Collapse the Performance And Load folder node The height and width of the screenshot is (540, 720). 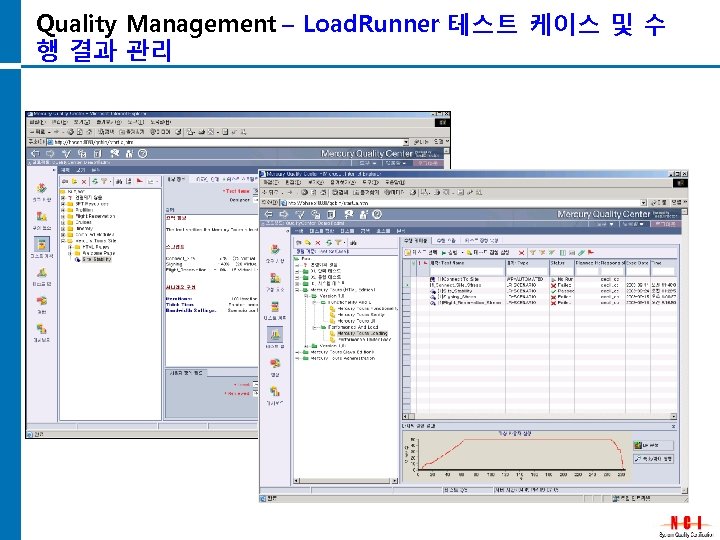point(315,327)
